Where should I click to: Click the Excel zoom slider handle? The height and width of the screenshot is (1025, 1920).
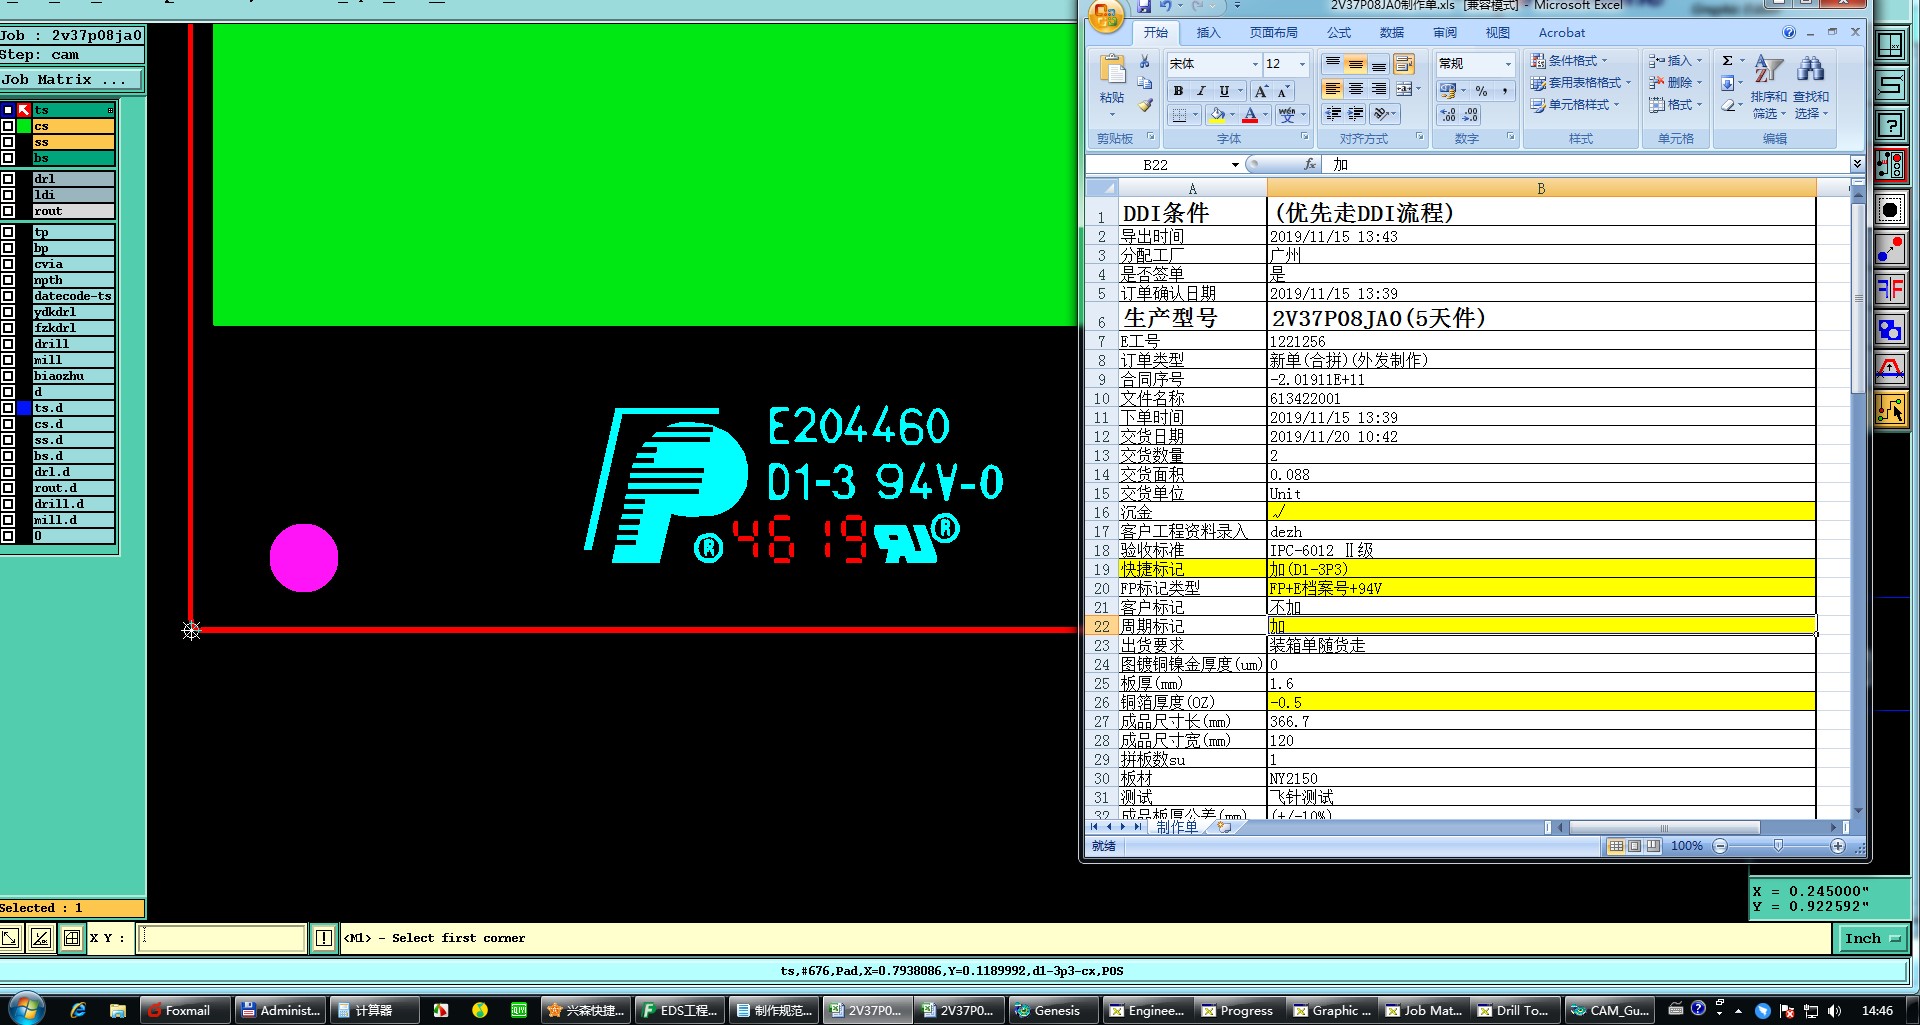(x=1778, y=846)
